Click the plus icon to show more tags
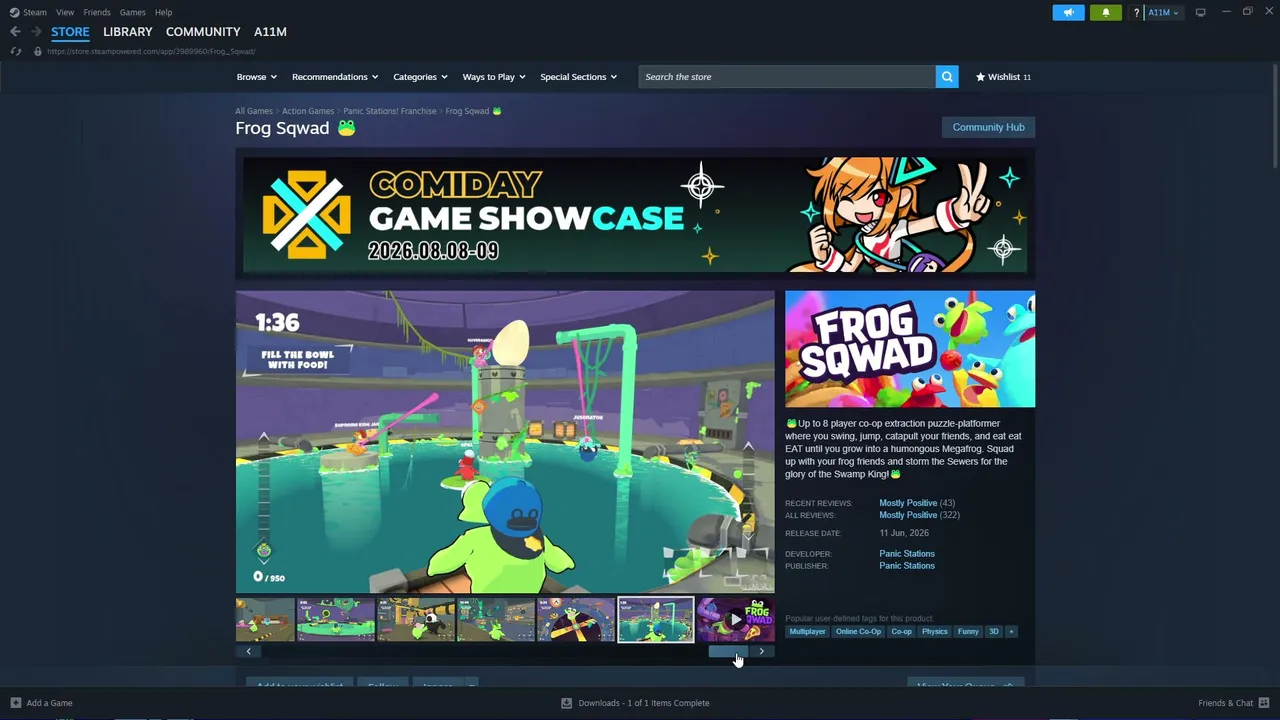Viewport: 1280px width, 720px height. (1011, 632)
